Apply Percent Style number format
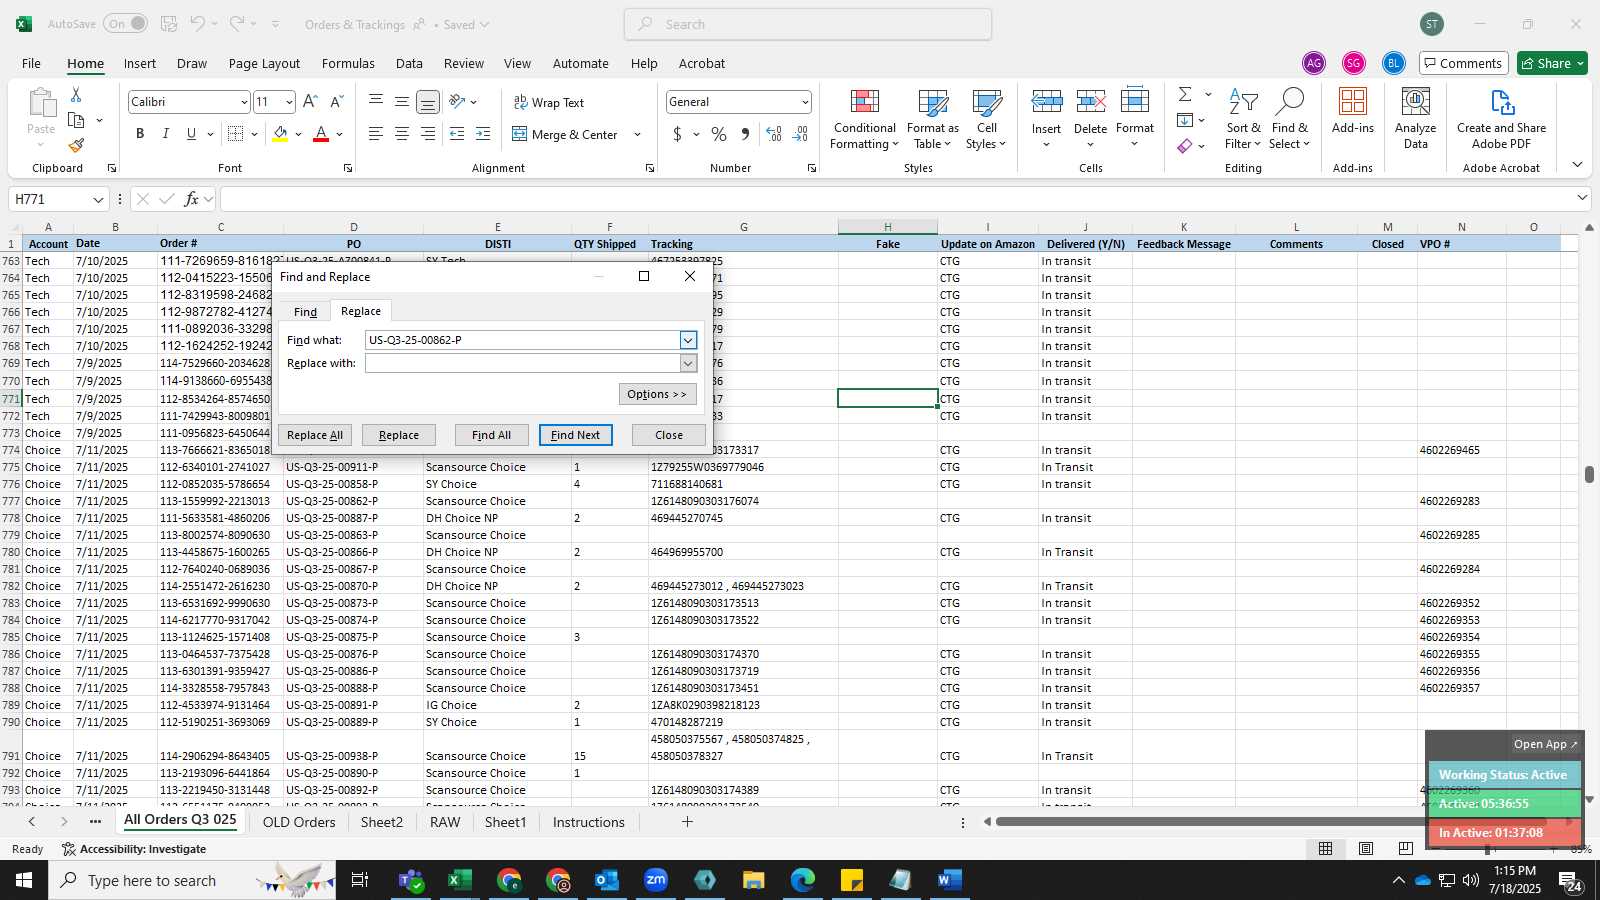Viewport: 1600px width, 900px height. click(719, 134)
